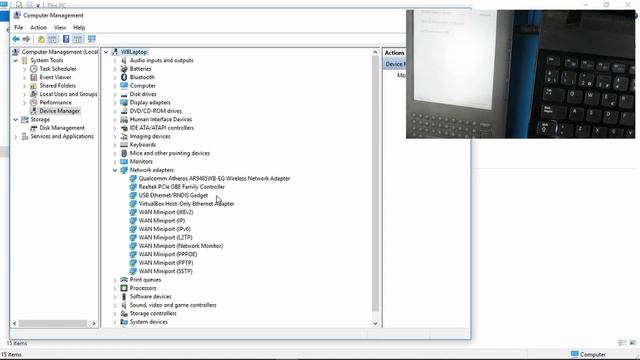Image resolution: width=640 pixels, height=360 pixels.
Task: Click the Local Users and Groups icon
Action: click(x=34, y=94)
